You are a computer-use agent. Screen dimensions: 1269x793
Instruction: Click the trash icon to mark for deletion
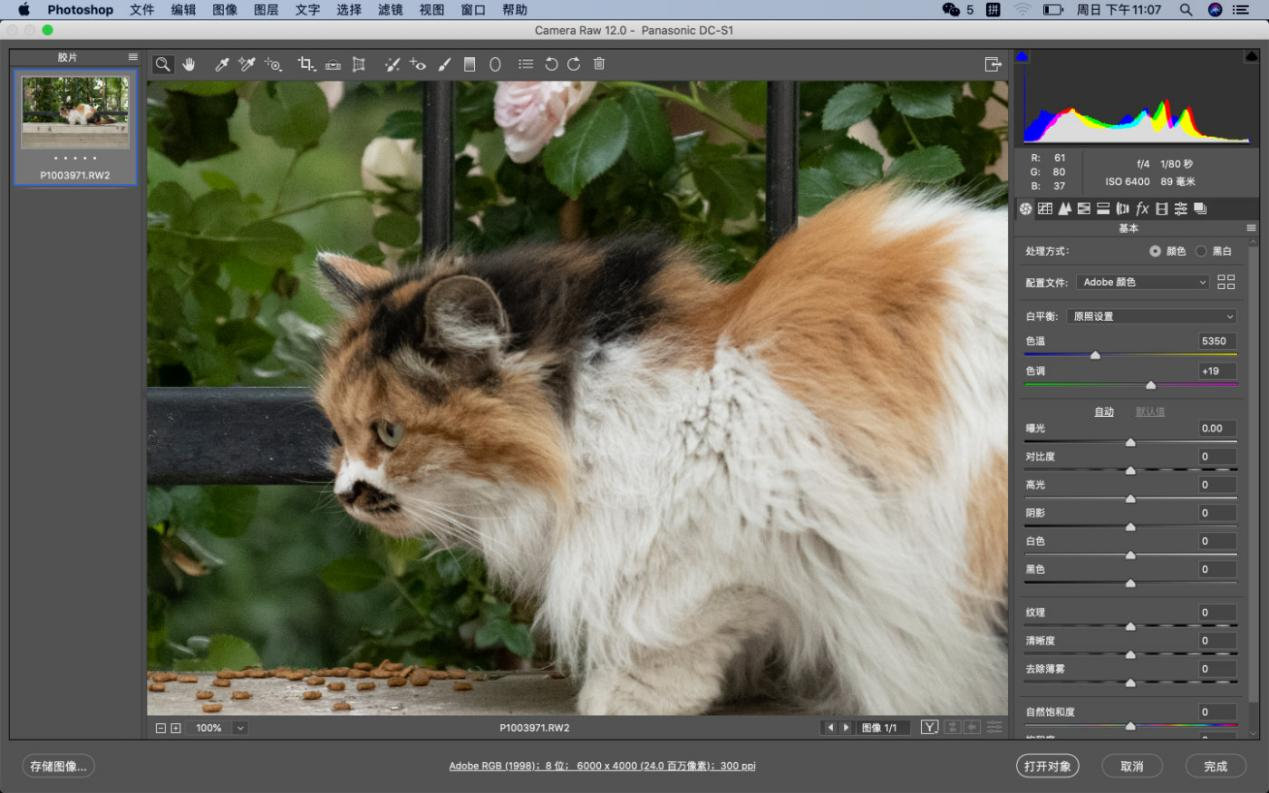pyautogui.click(x=599, y=64)
